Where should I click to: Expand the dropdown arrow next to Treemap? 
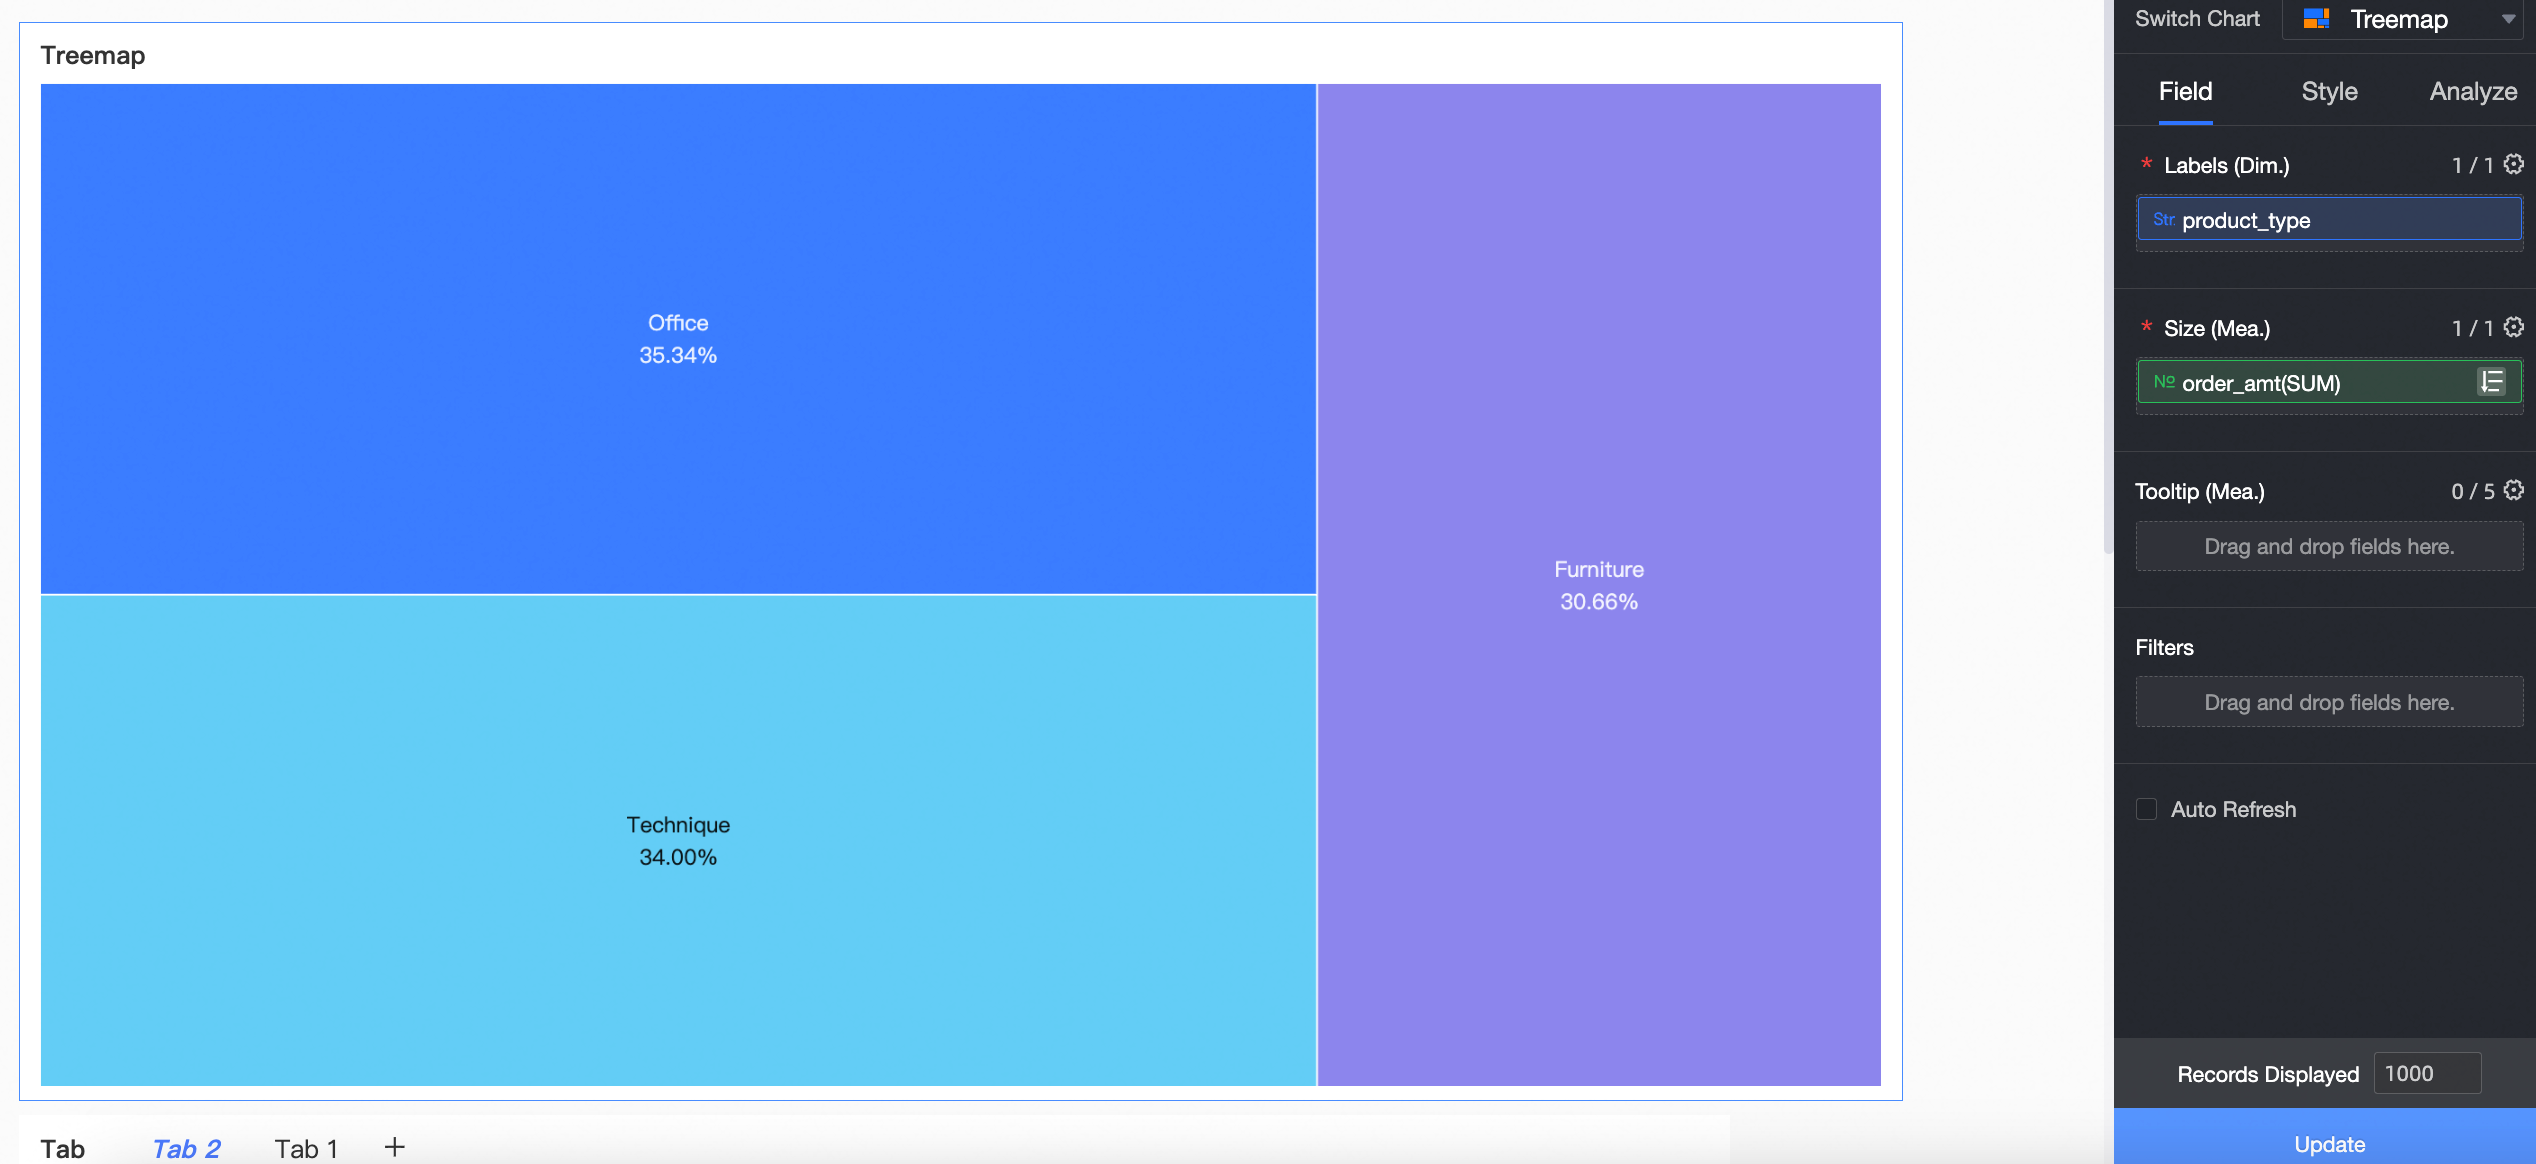[2508, 19]
